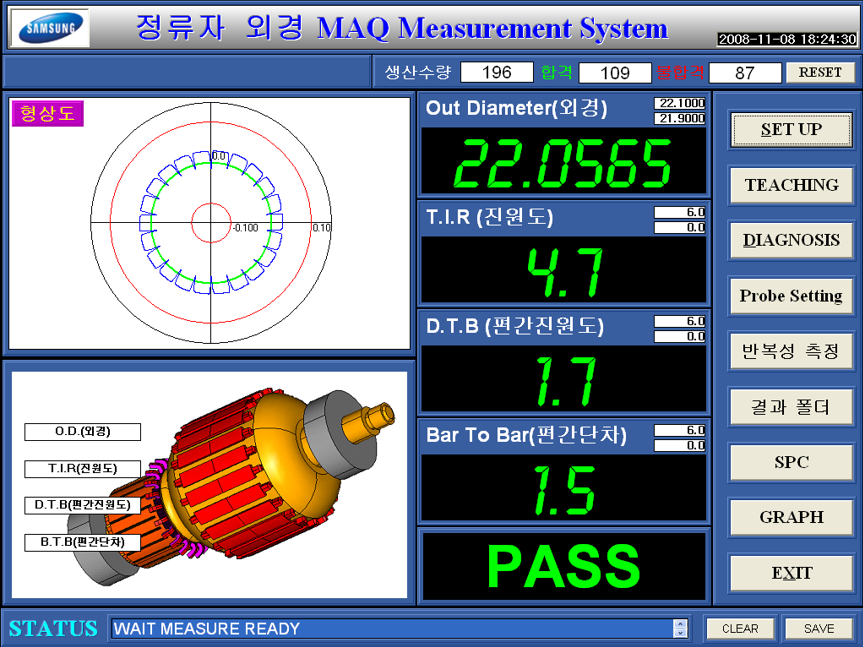Screen dimensions: 863x647
Task: Open the SET UP screen
Action: pyautogui.click(x=791, y=129)
